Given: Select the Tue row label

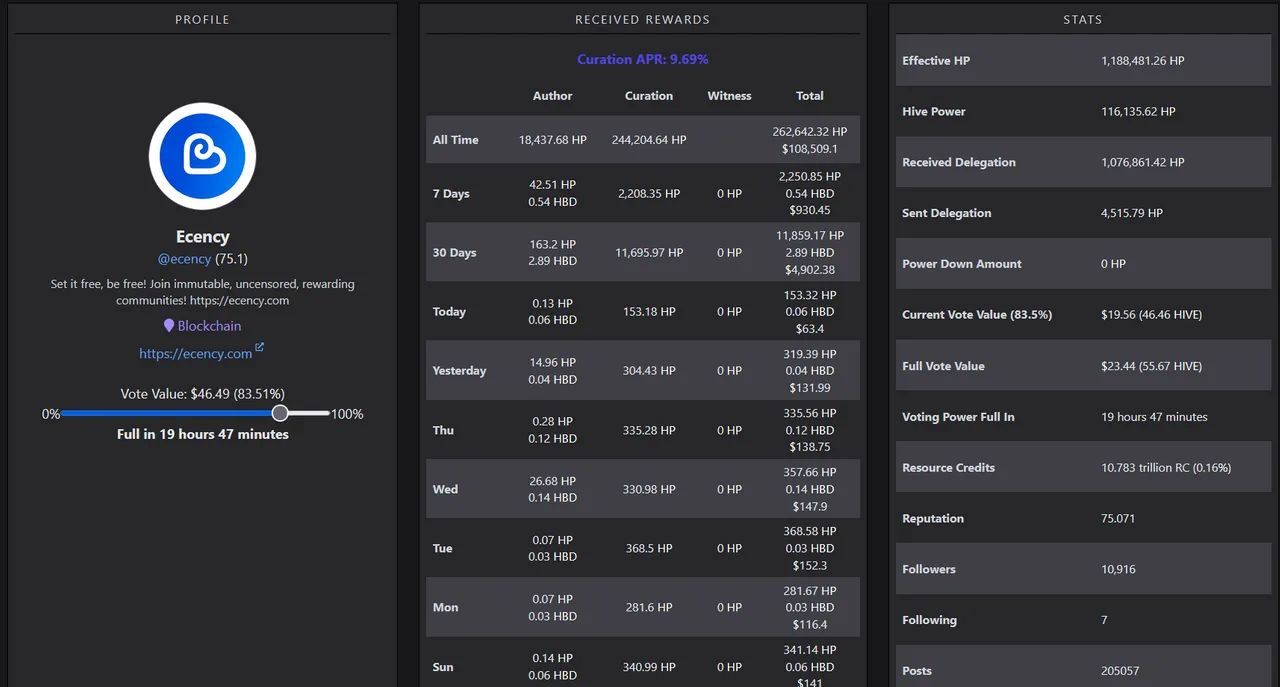Looking at the screenshot, I should click(x=443, y=548).
